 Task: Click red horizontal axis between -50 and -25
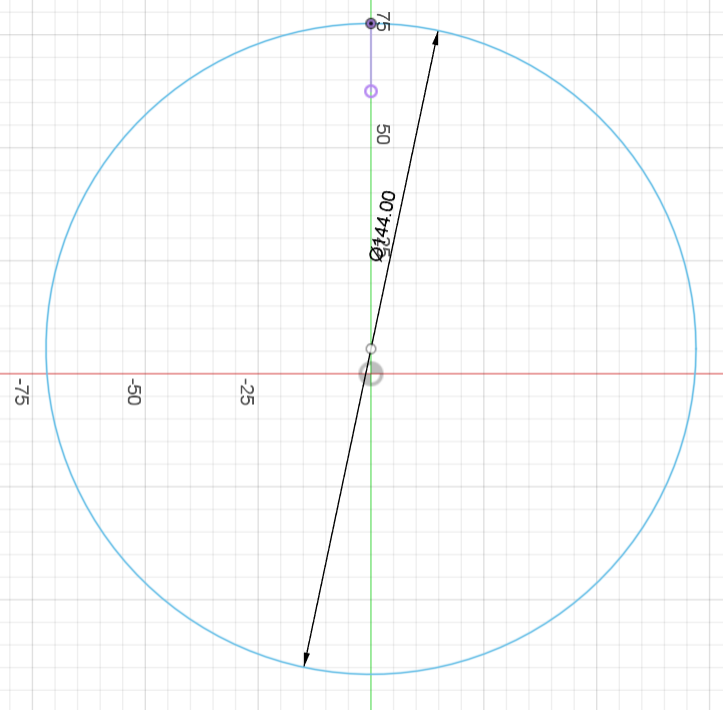(x=190, y=374)
